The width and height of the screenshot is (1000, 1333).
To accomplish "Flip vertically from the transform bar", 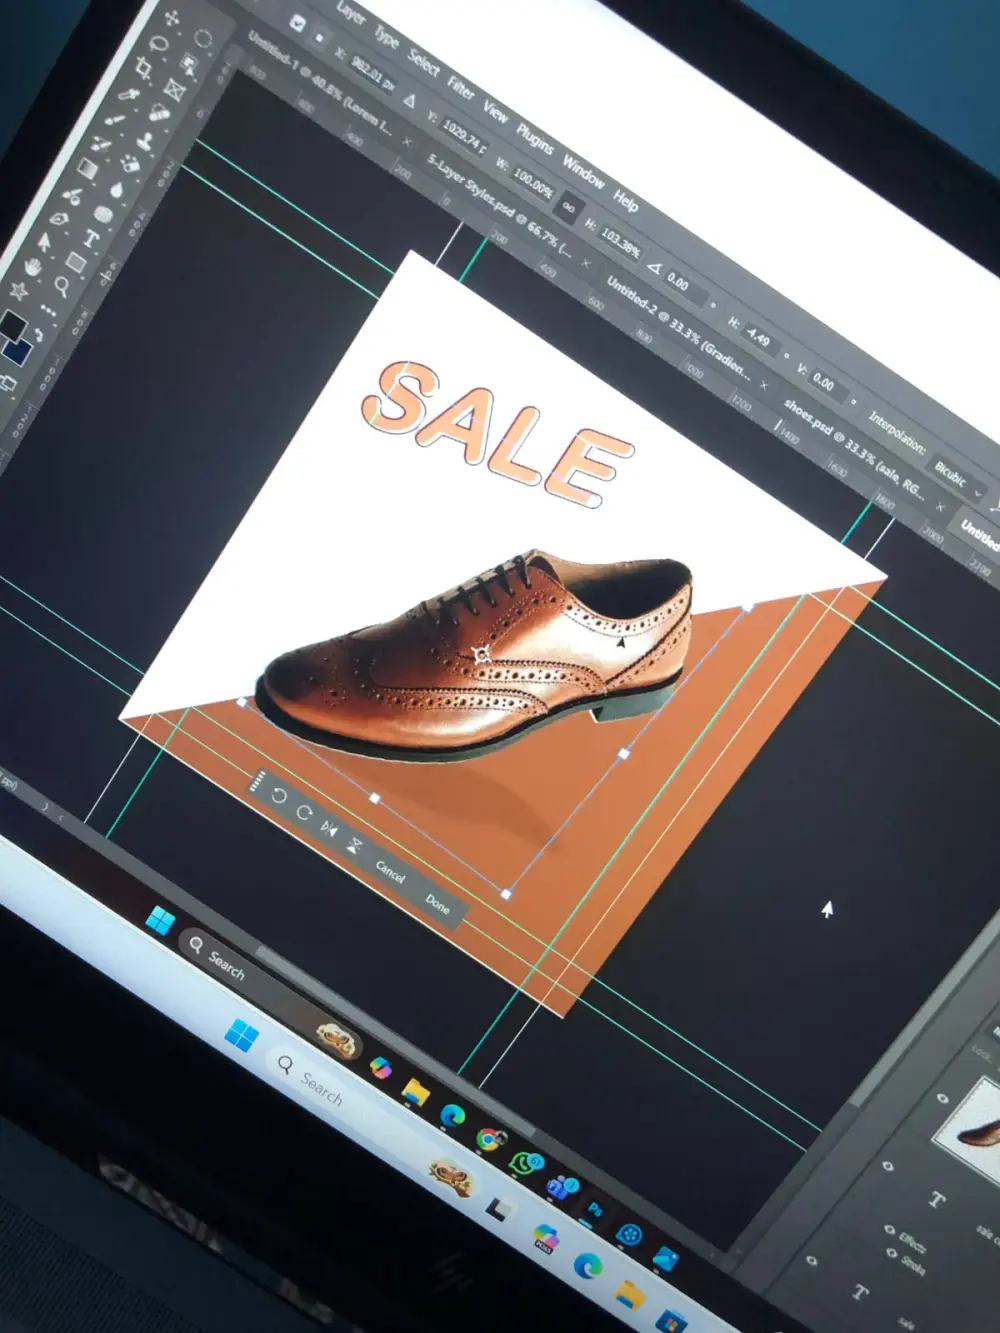I will pyautogui.click(x=354, y=845).
